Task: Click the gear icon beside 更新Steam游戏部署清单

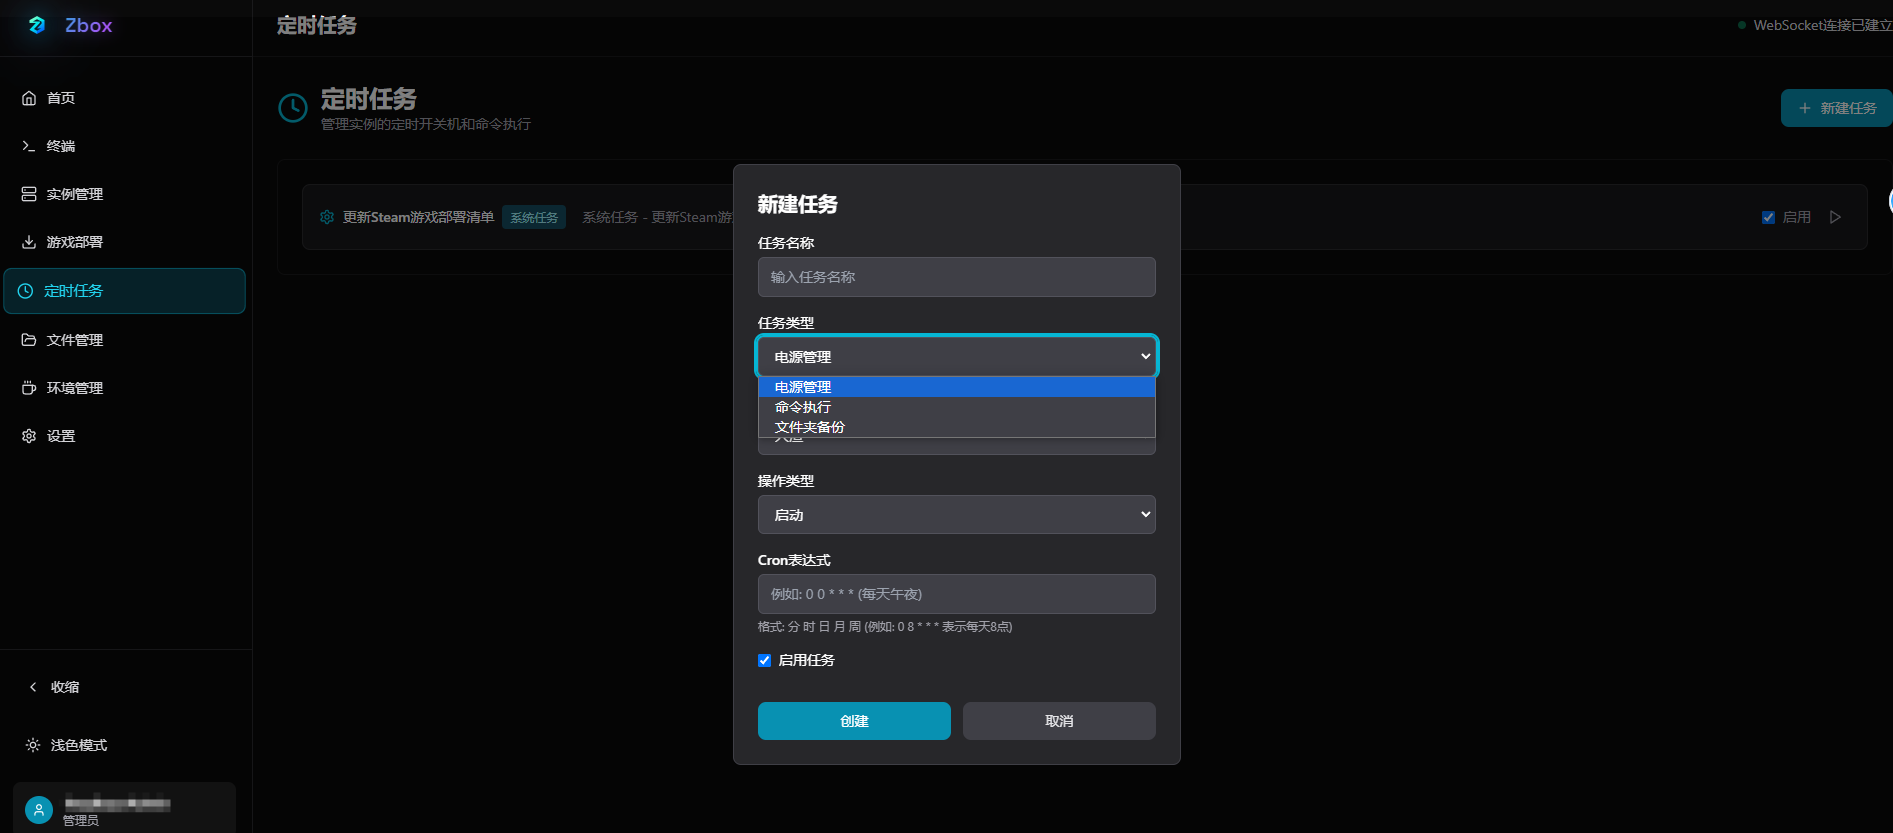Action: tap(327, 217)
